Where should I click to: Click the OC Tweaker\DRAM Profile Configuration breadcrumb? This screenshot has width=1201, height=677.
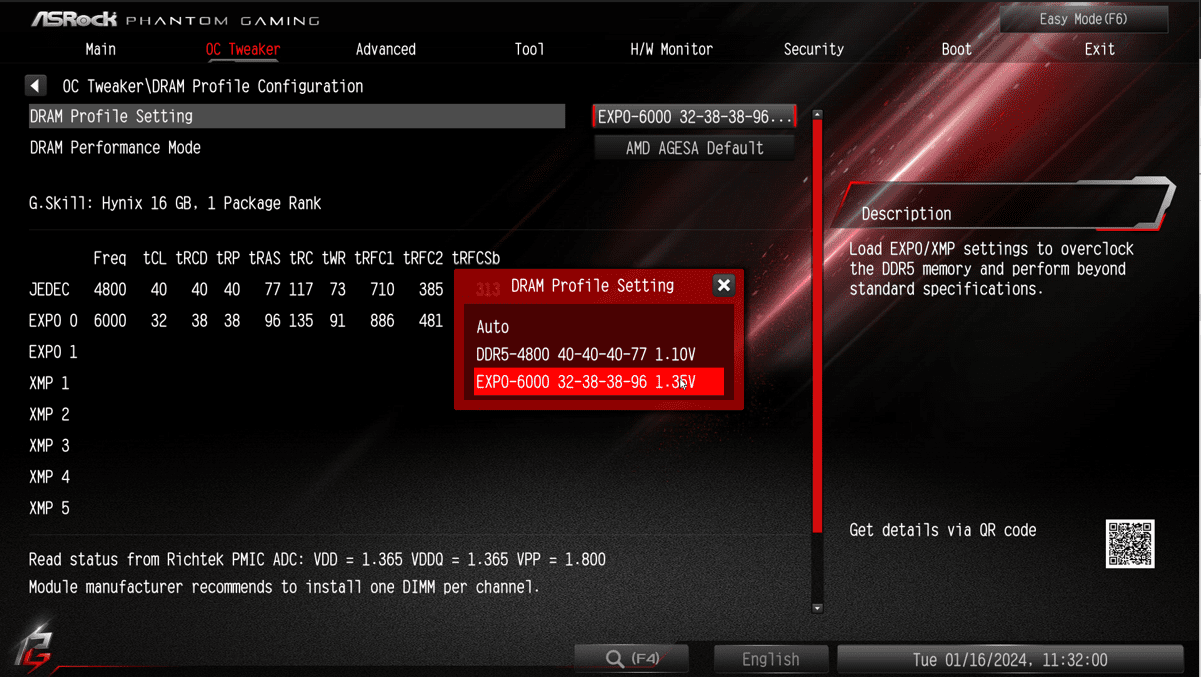click(213, 86)
